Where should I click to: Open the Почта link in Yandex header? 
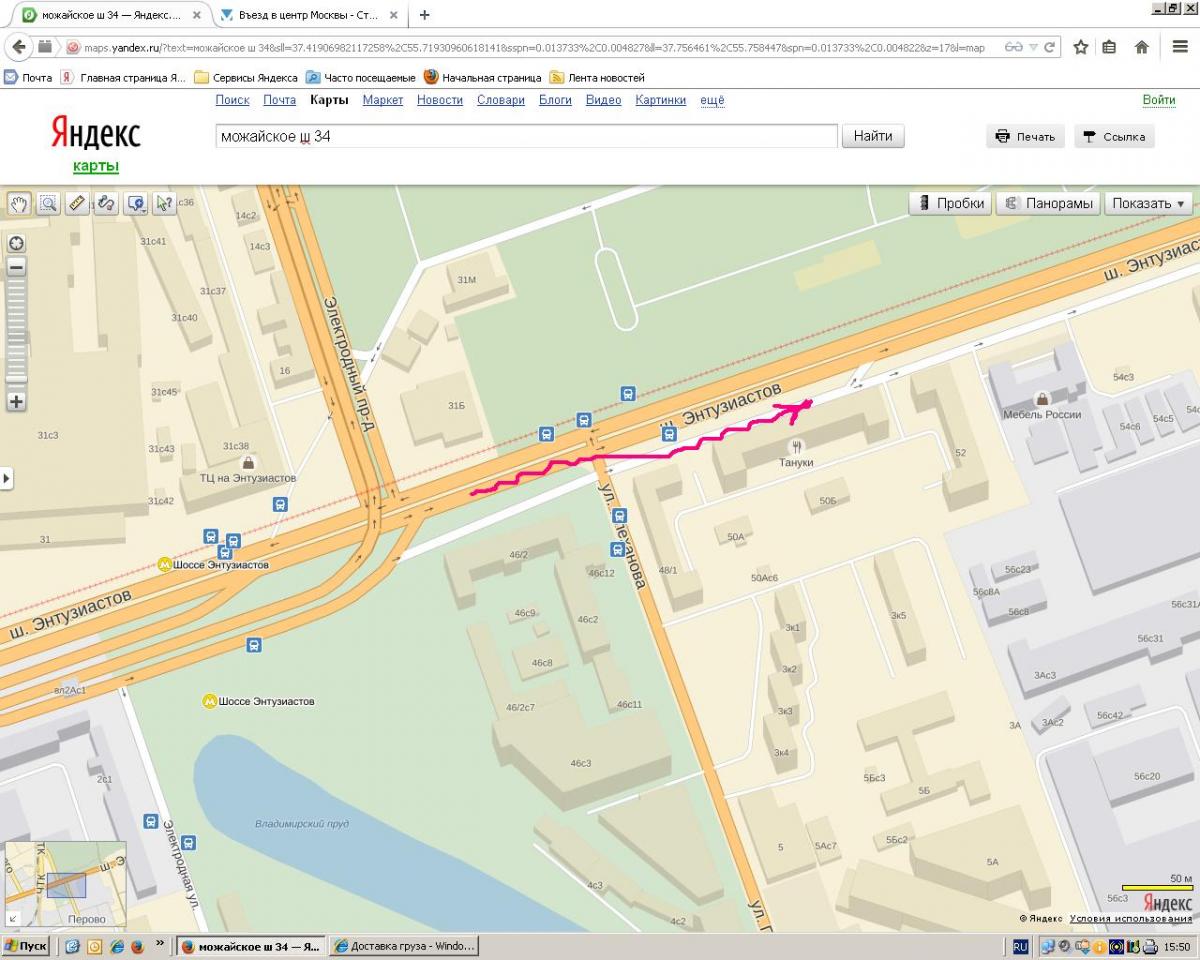click(280, 100)
